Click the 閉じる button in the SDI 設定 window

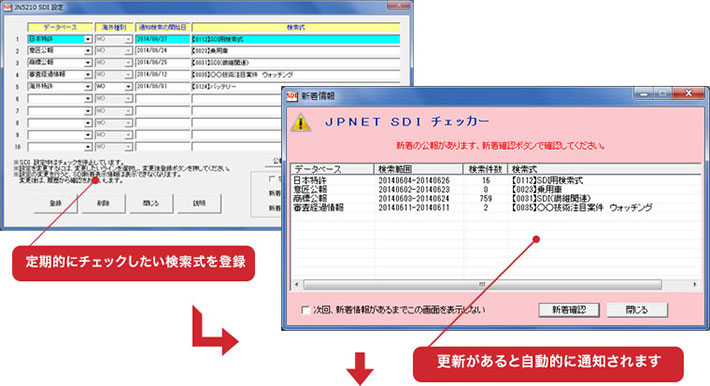click(151, 203)
